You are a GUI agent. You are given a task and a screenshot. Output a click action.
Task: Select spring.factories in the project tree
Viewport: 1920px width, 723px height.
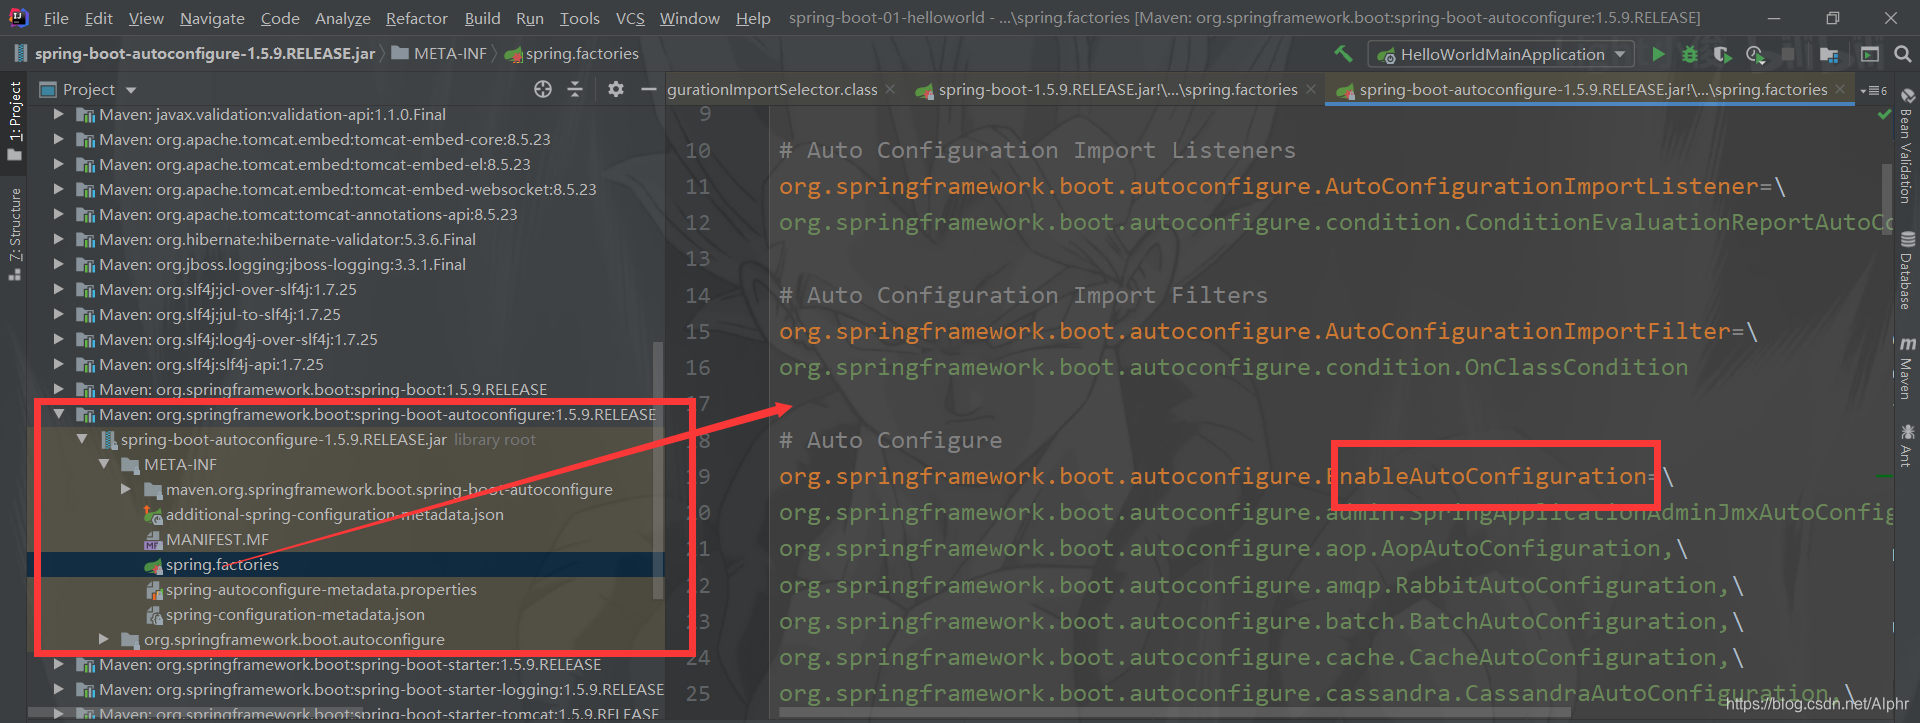tap(222, 564)
